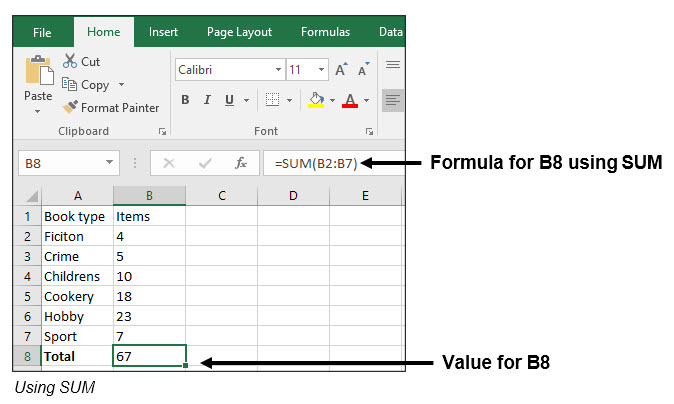This screenshot has height=404, width=674.
Task: Select row 4 header
Action: [27, 276]
